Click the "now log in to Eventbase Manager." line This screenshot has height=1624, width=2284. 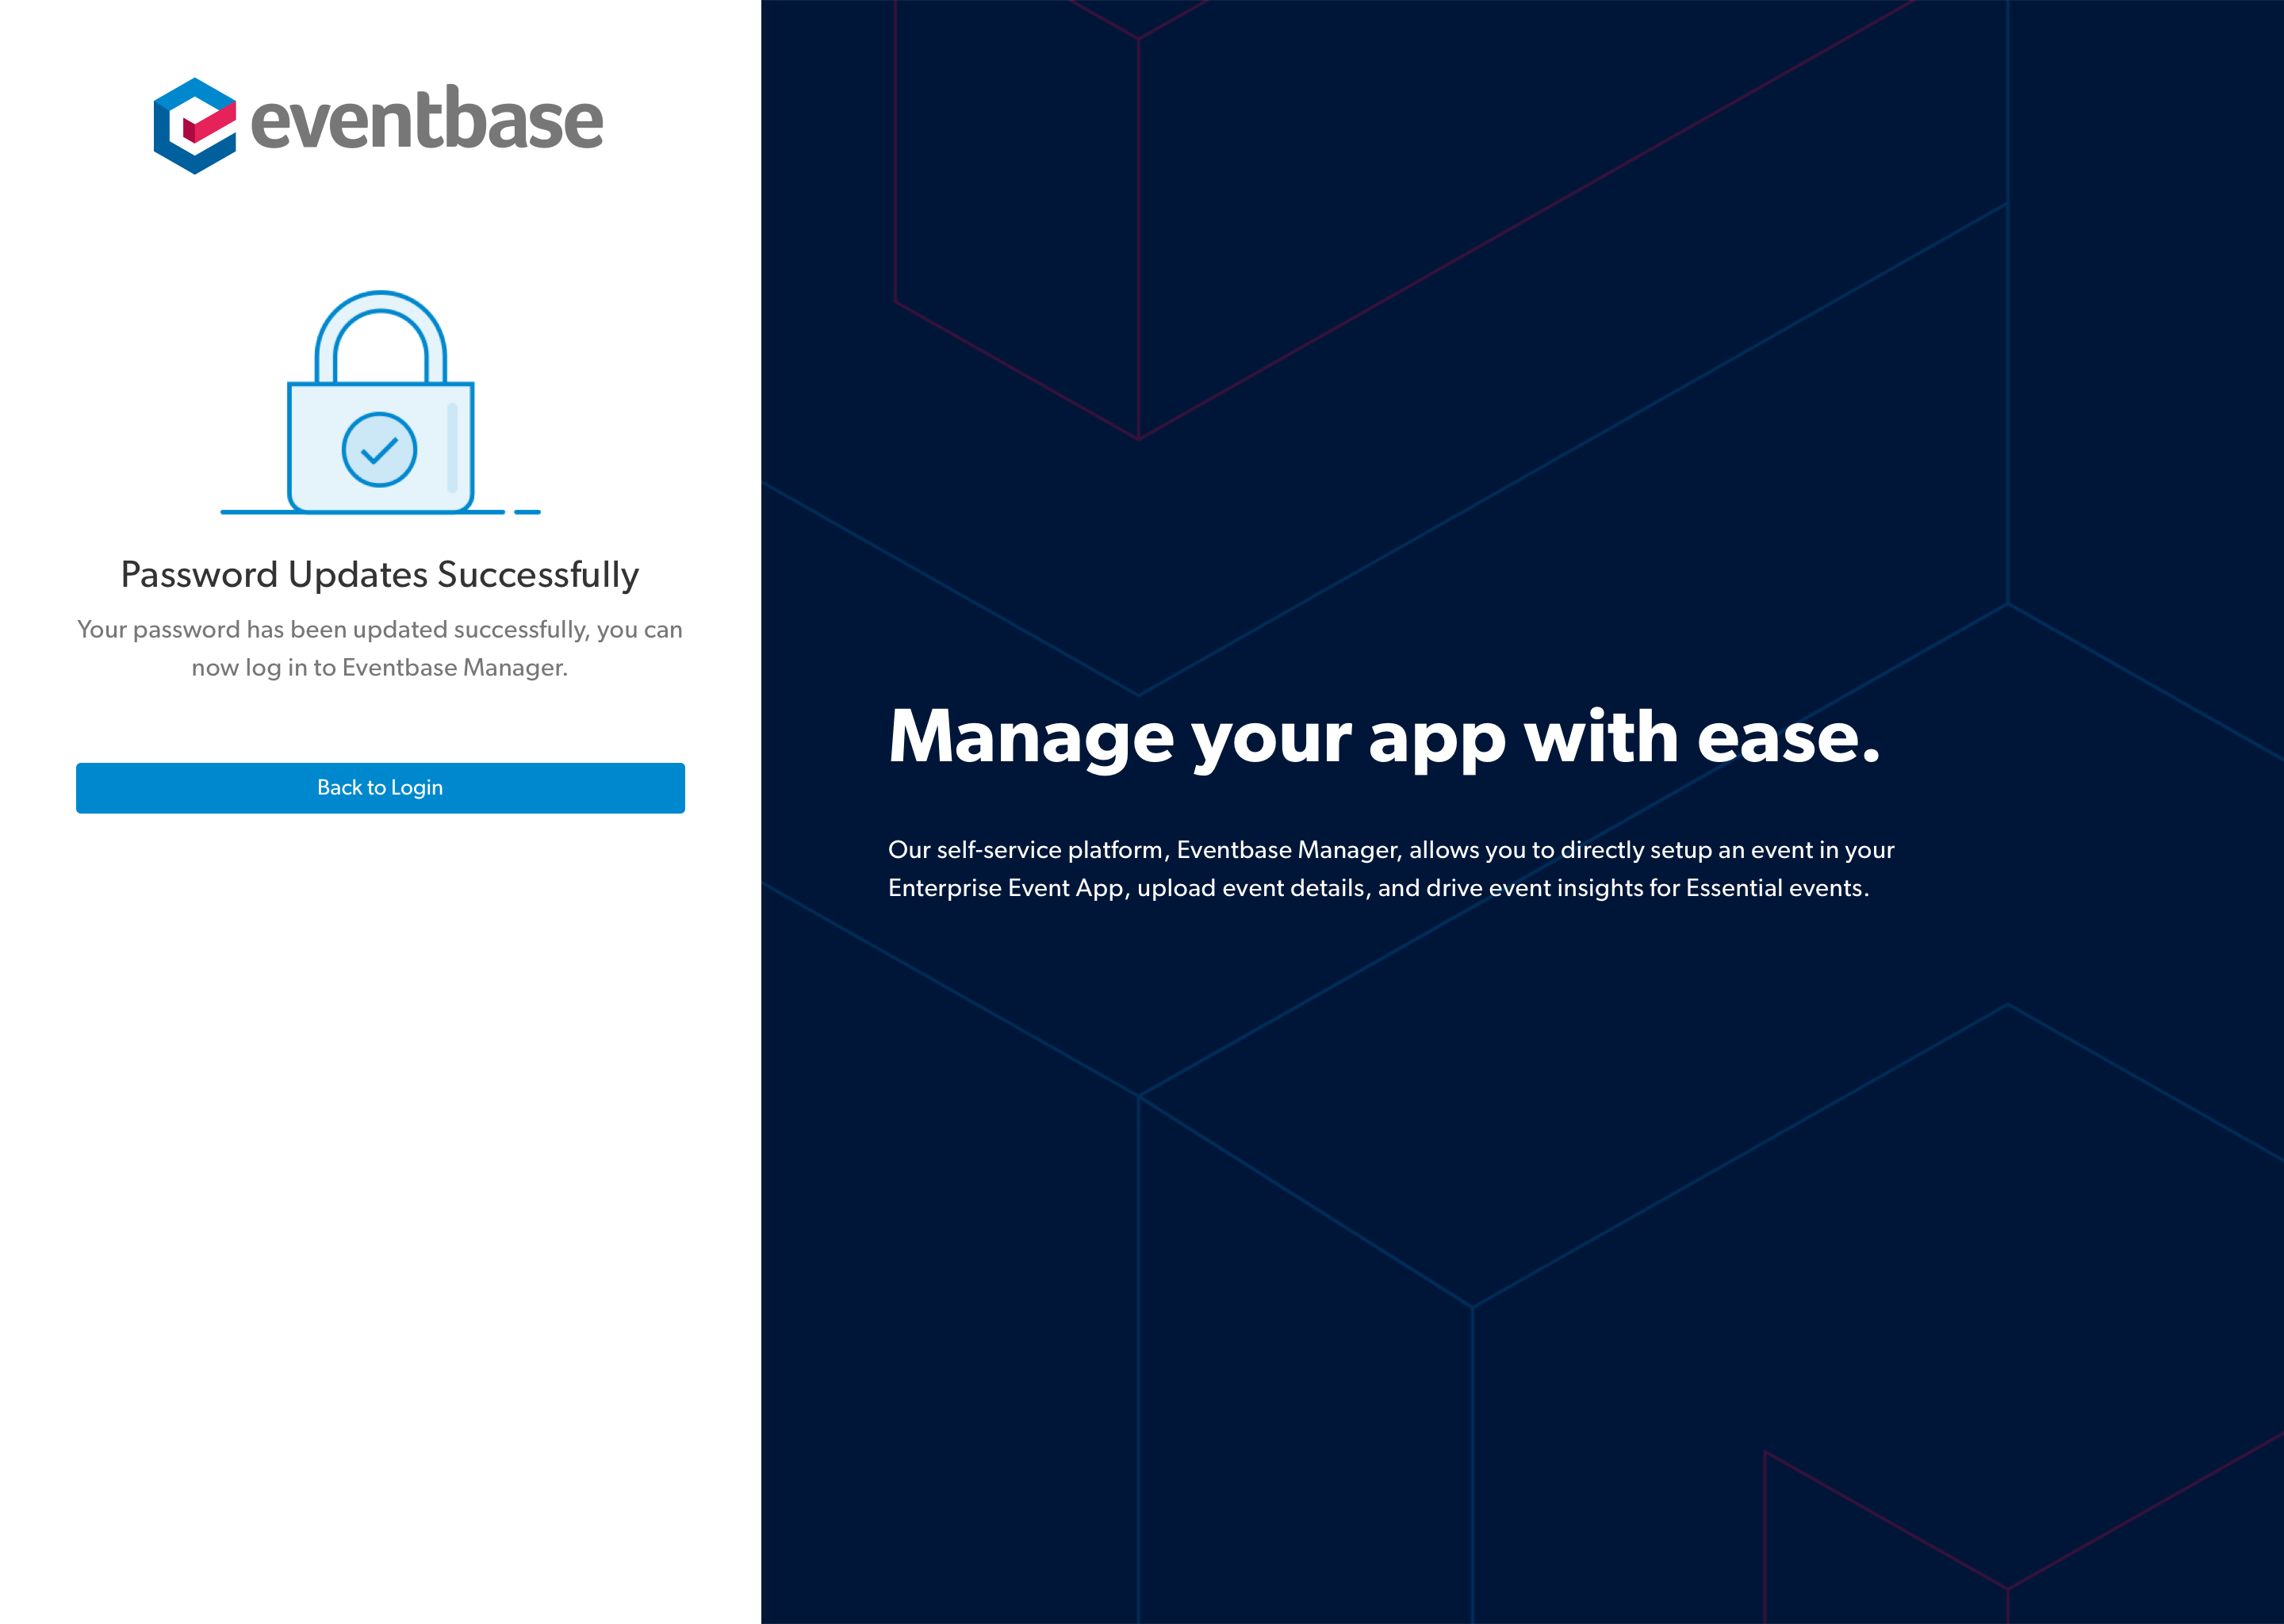[x=380, y=668]
